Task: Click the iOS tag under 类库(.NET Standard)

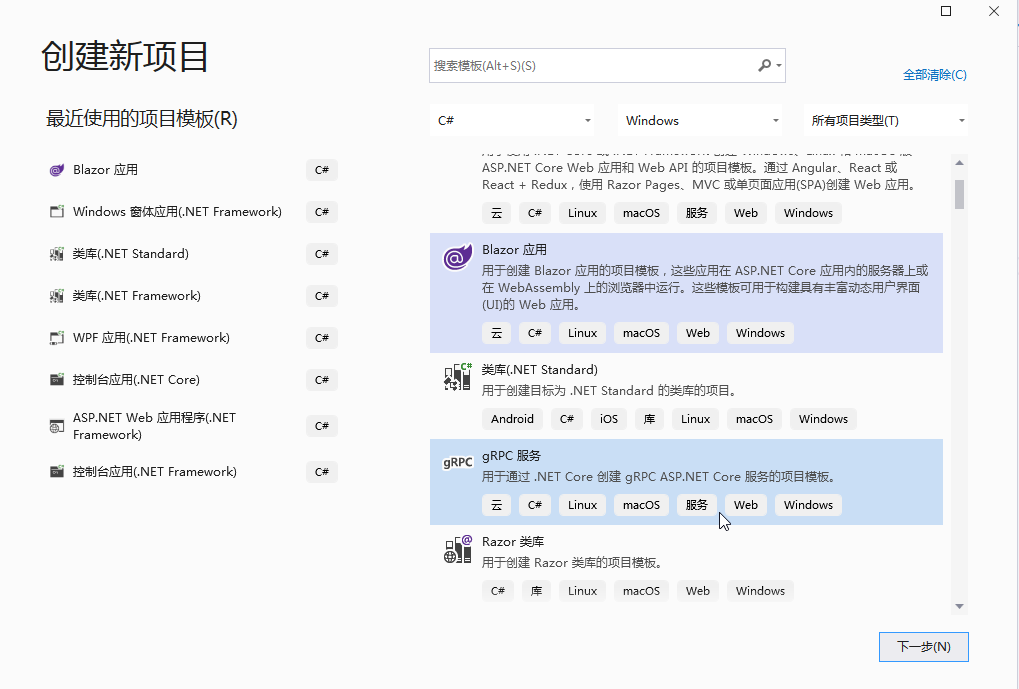Action: [x=608, y=418]
